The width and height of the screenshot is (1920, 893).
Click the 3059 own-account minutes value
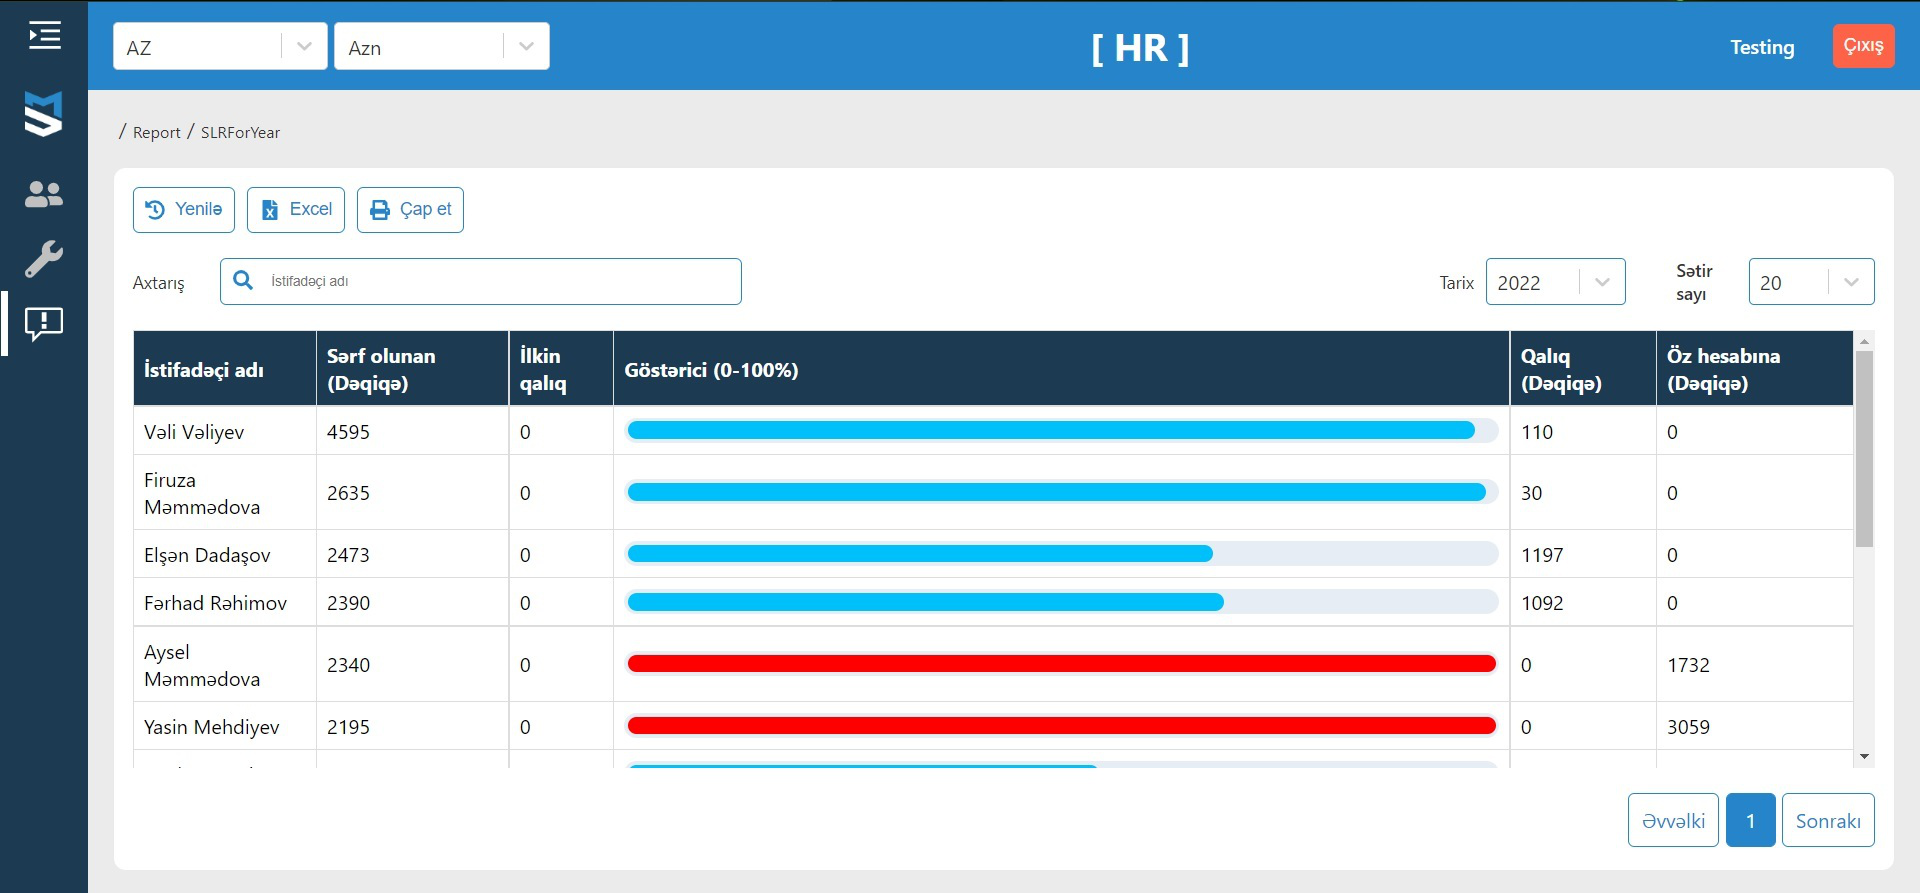point(1688,727)
